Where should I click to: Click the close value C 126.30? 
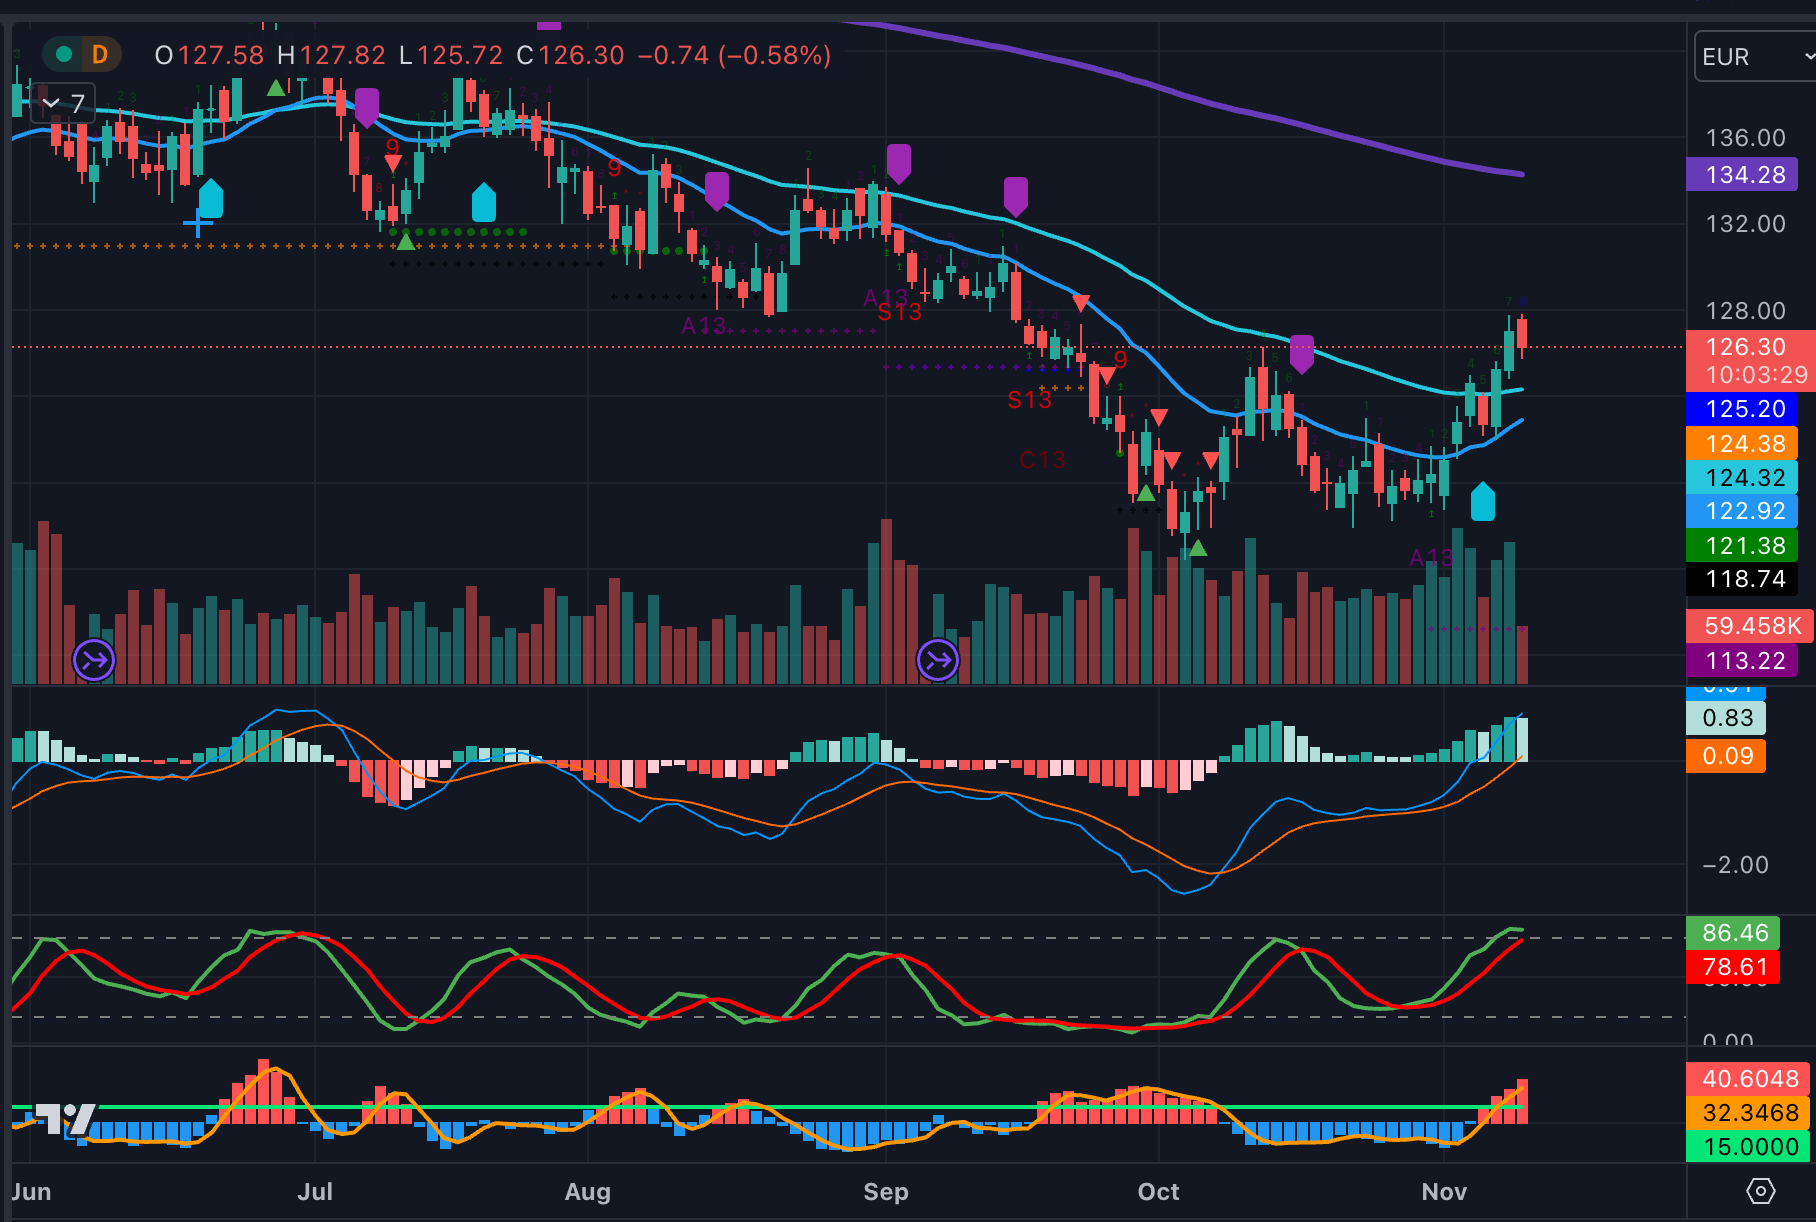click(x=570, y=55)
